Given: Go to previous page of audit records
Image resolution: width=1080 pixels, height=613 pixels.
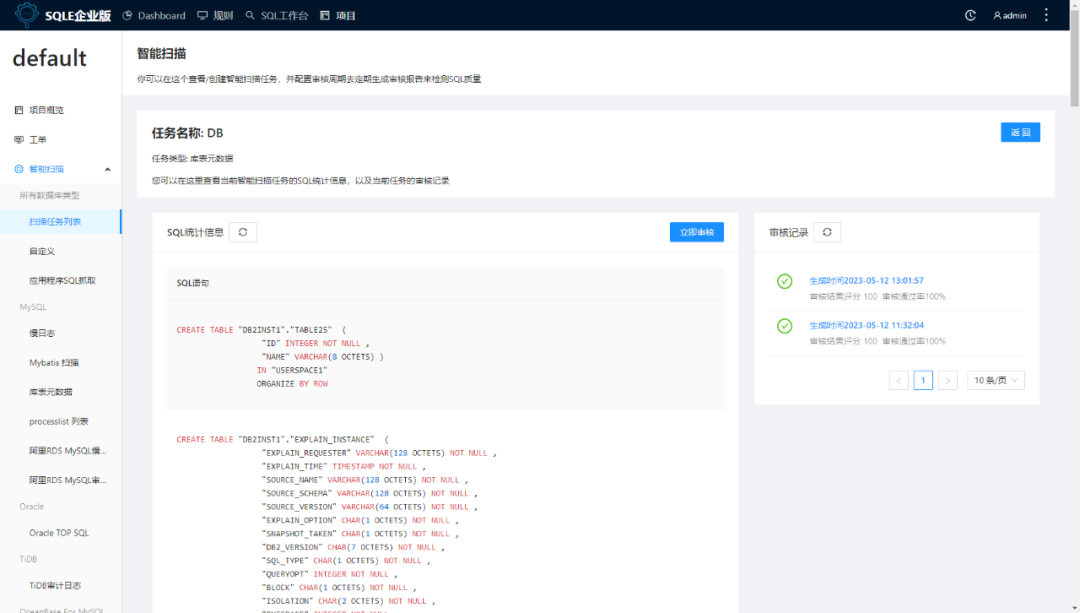Looking at the screenshot, I should (x=899, y=380).
